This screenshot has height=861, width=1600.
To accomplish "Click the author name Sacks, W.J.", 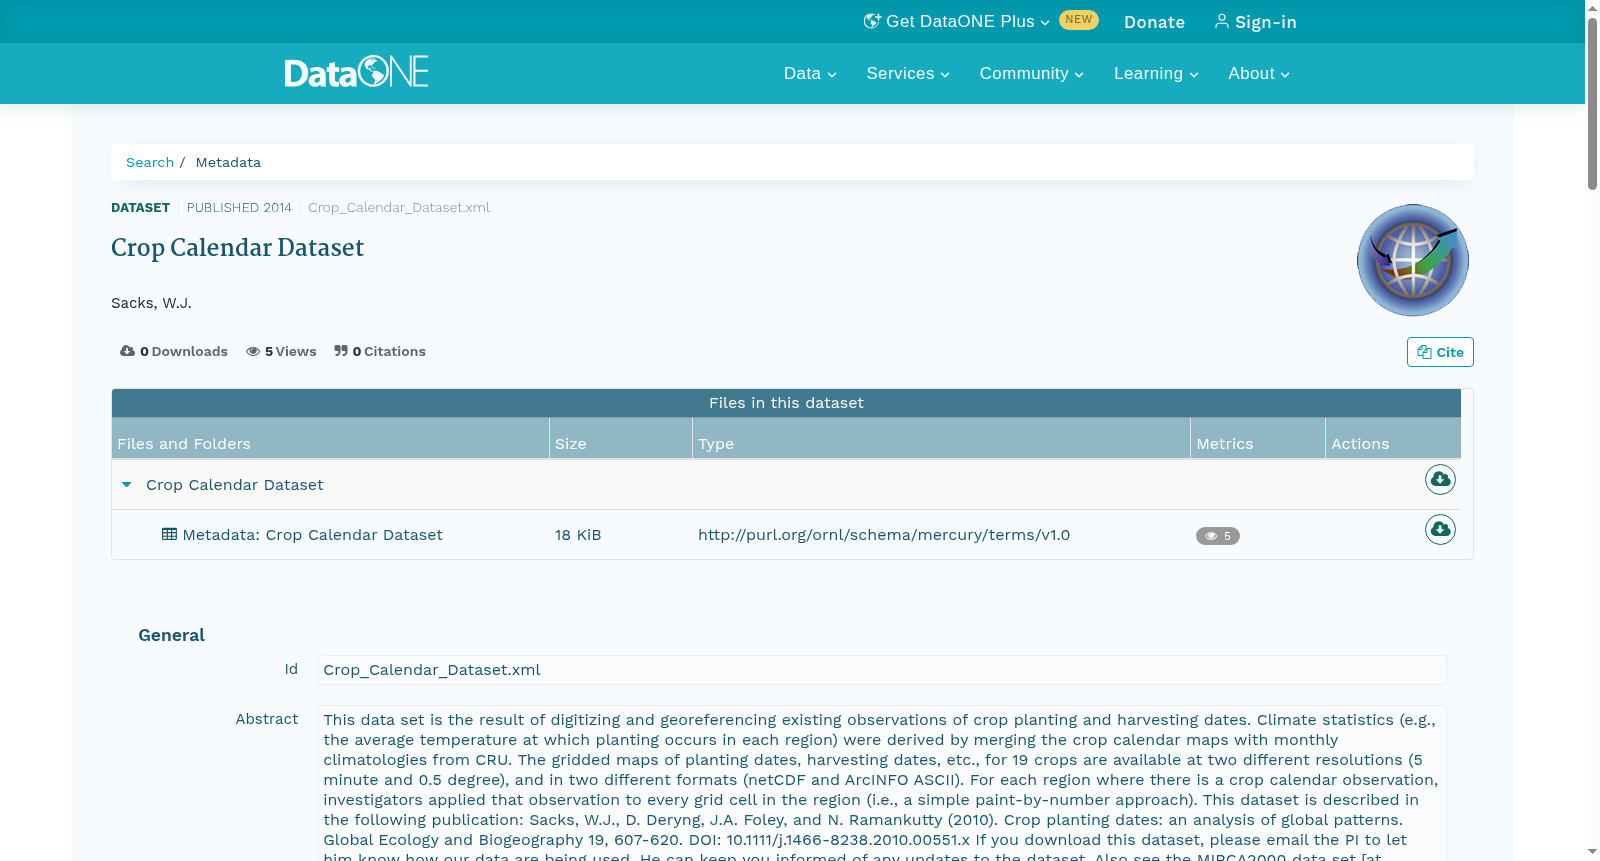I will pyautogui.click(x=151, y=303).
